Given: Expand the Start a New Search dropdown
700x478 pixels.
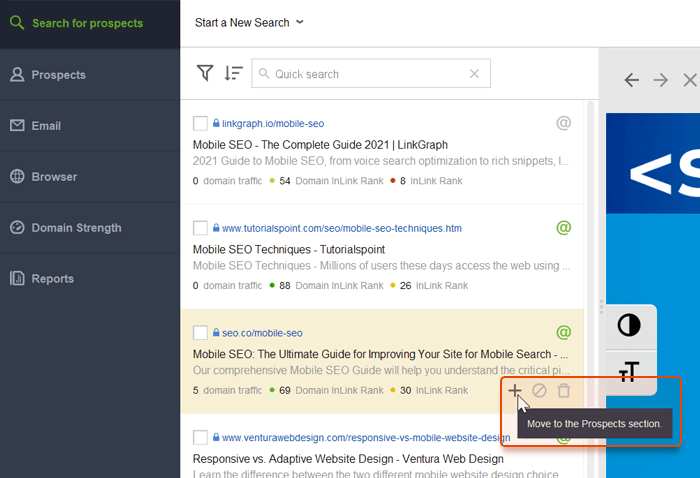Looking at the screenshot, I should pos(249,22).
